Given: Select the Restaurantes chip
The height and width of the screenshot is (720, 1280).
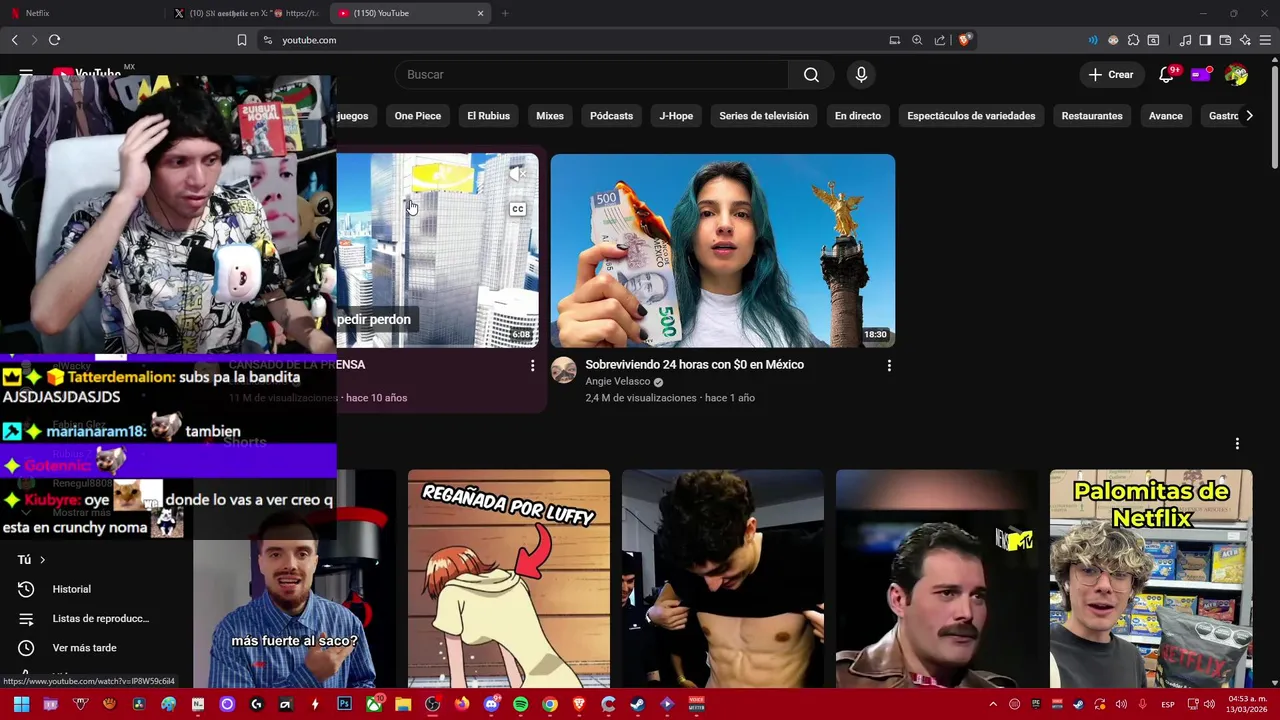Looking at the screenshot, I should pos(1092,116).
